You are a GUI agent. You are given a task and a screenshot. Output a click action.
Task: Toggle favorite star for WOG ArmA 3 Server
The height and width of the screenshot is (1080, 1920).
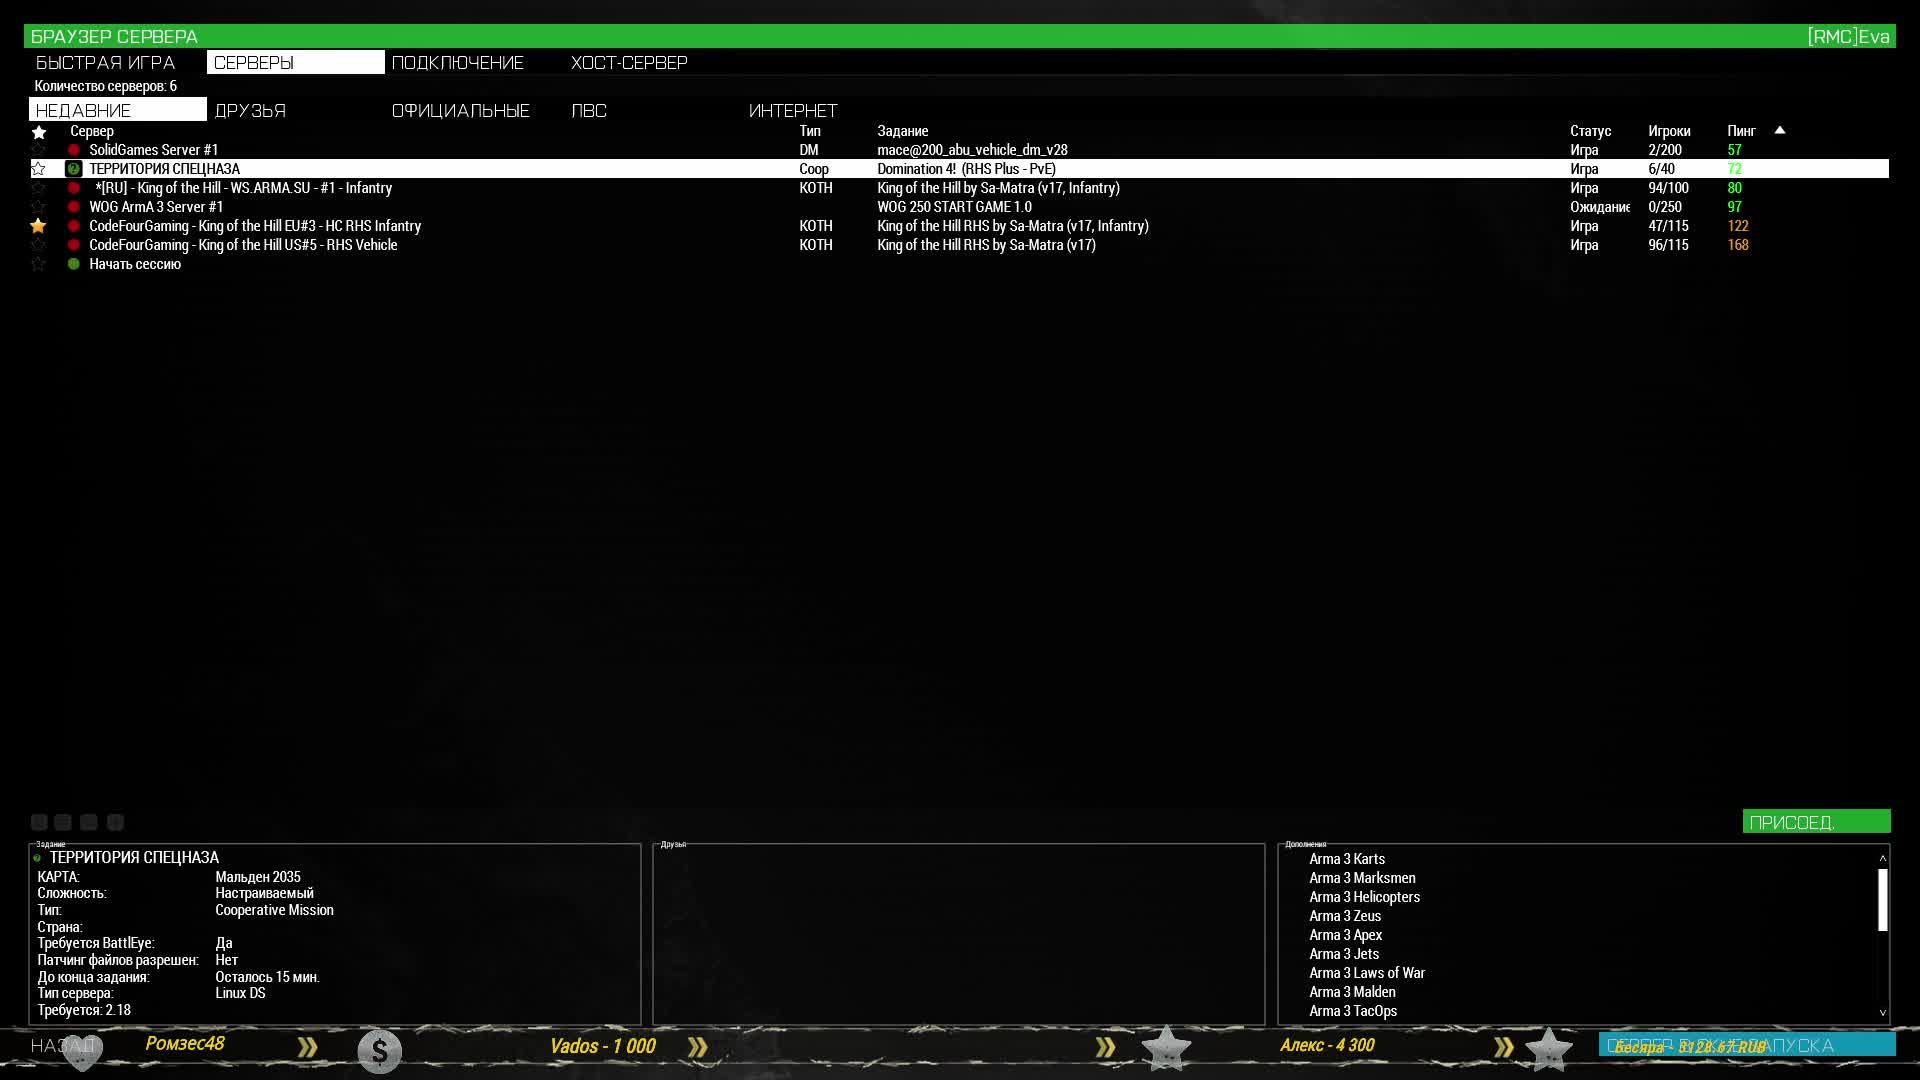38,207
